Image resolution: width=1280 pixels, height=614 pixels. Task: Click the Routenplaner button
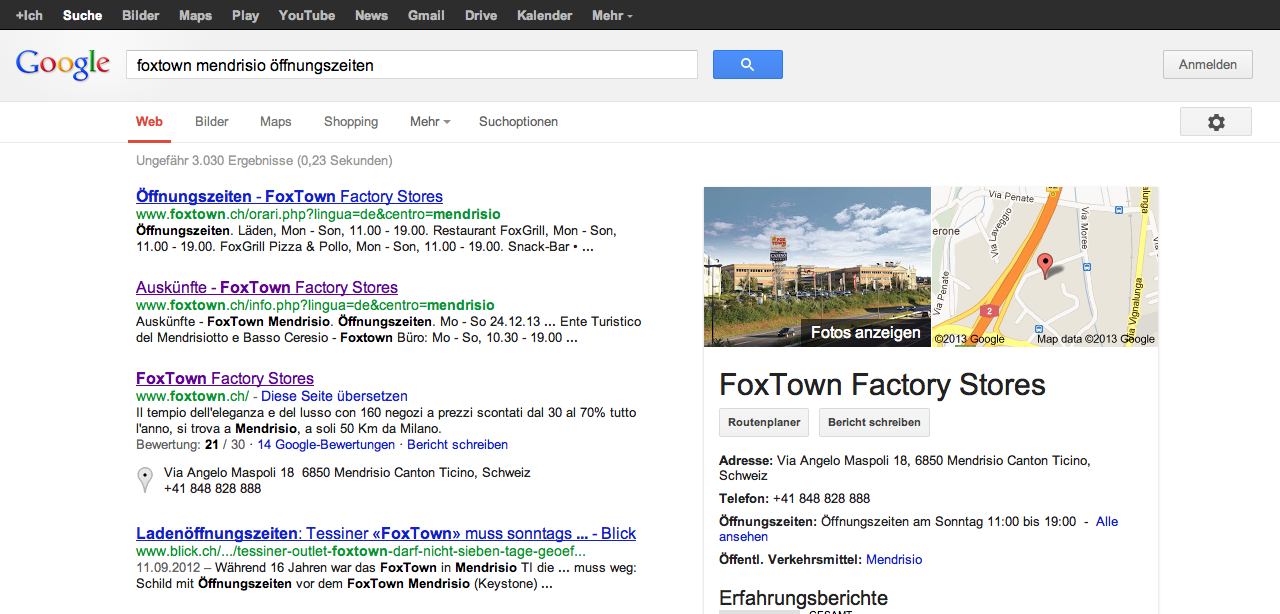(764, 422)
